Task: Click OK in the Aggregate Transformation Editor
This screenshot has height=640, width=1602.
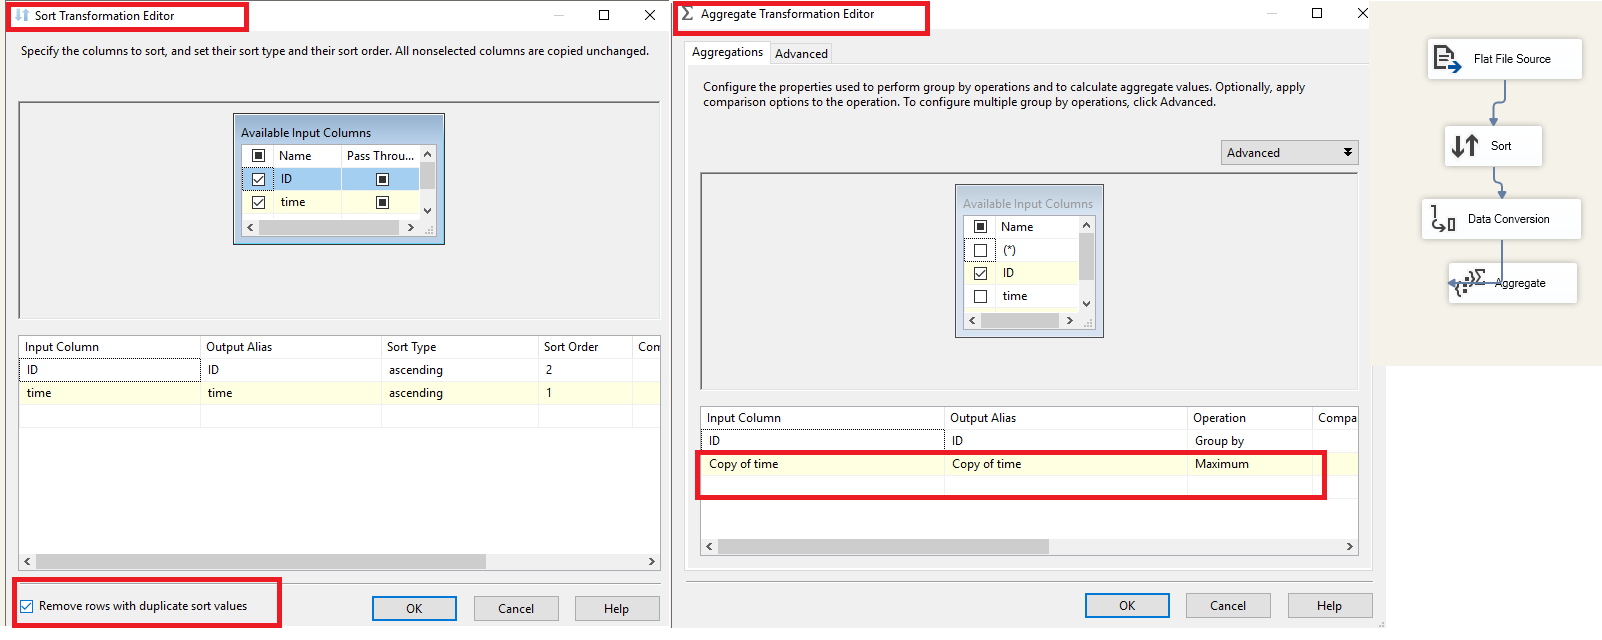Action: (x=1127, y=605)
